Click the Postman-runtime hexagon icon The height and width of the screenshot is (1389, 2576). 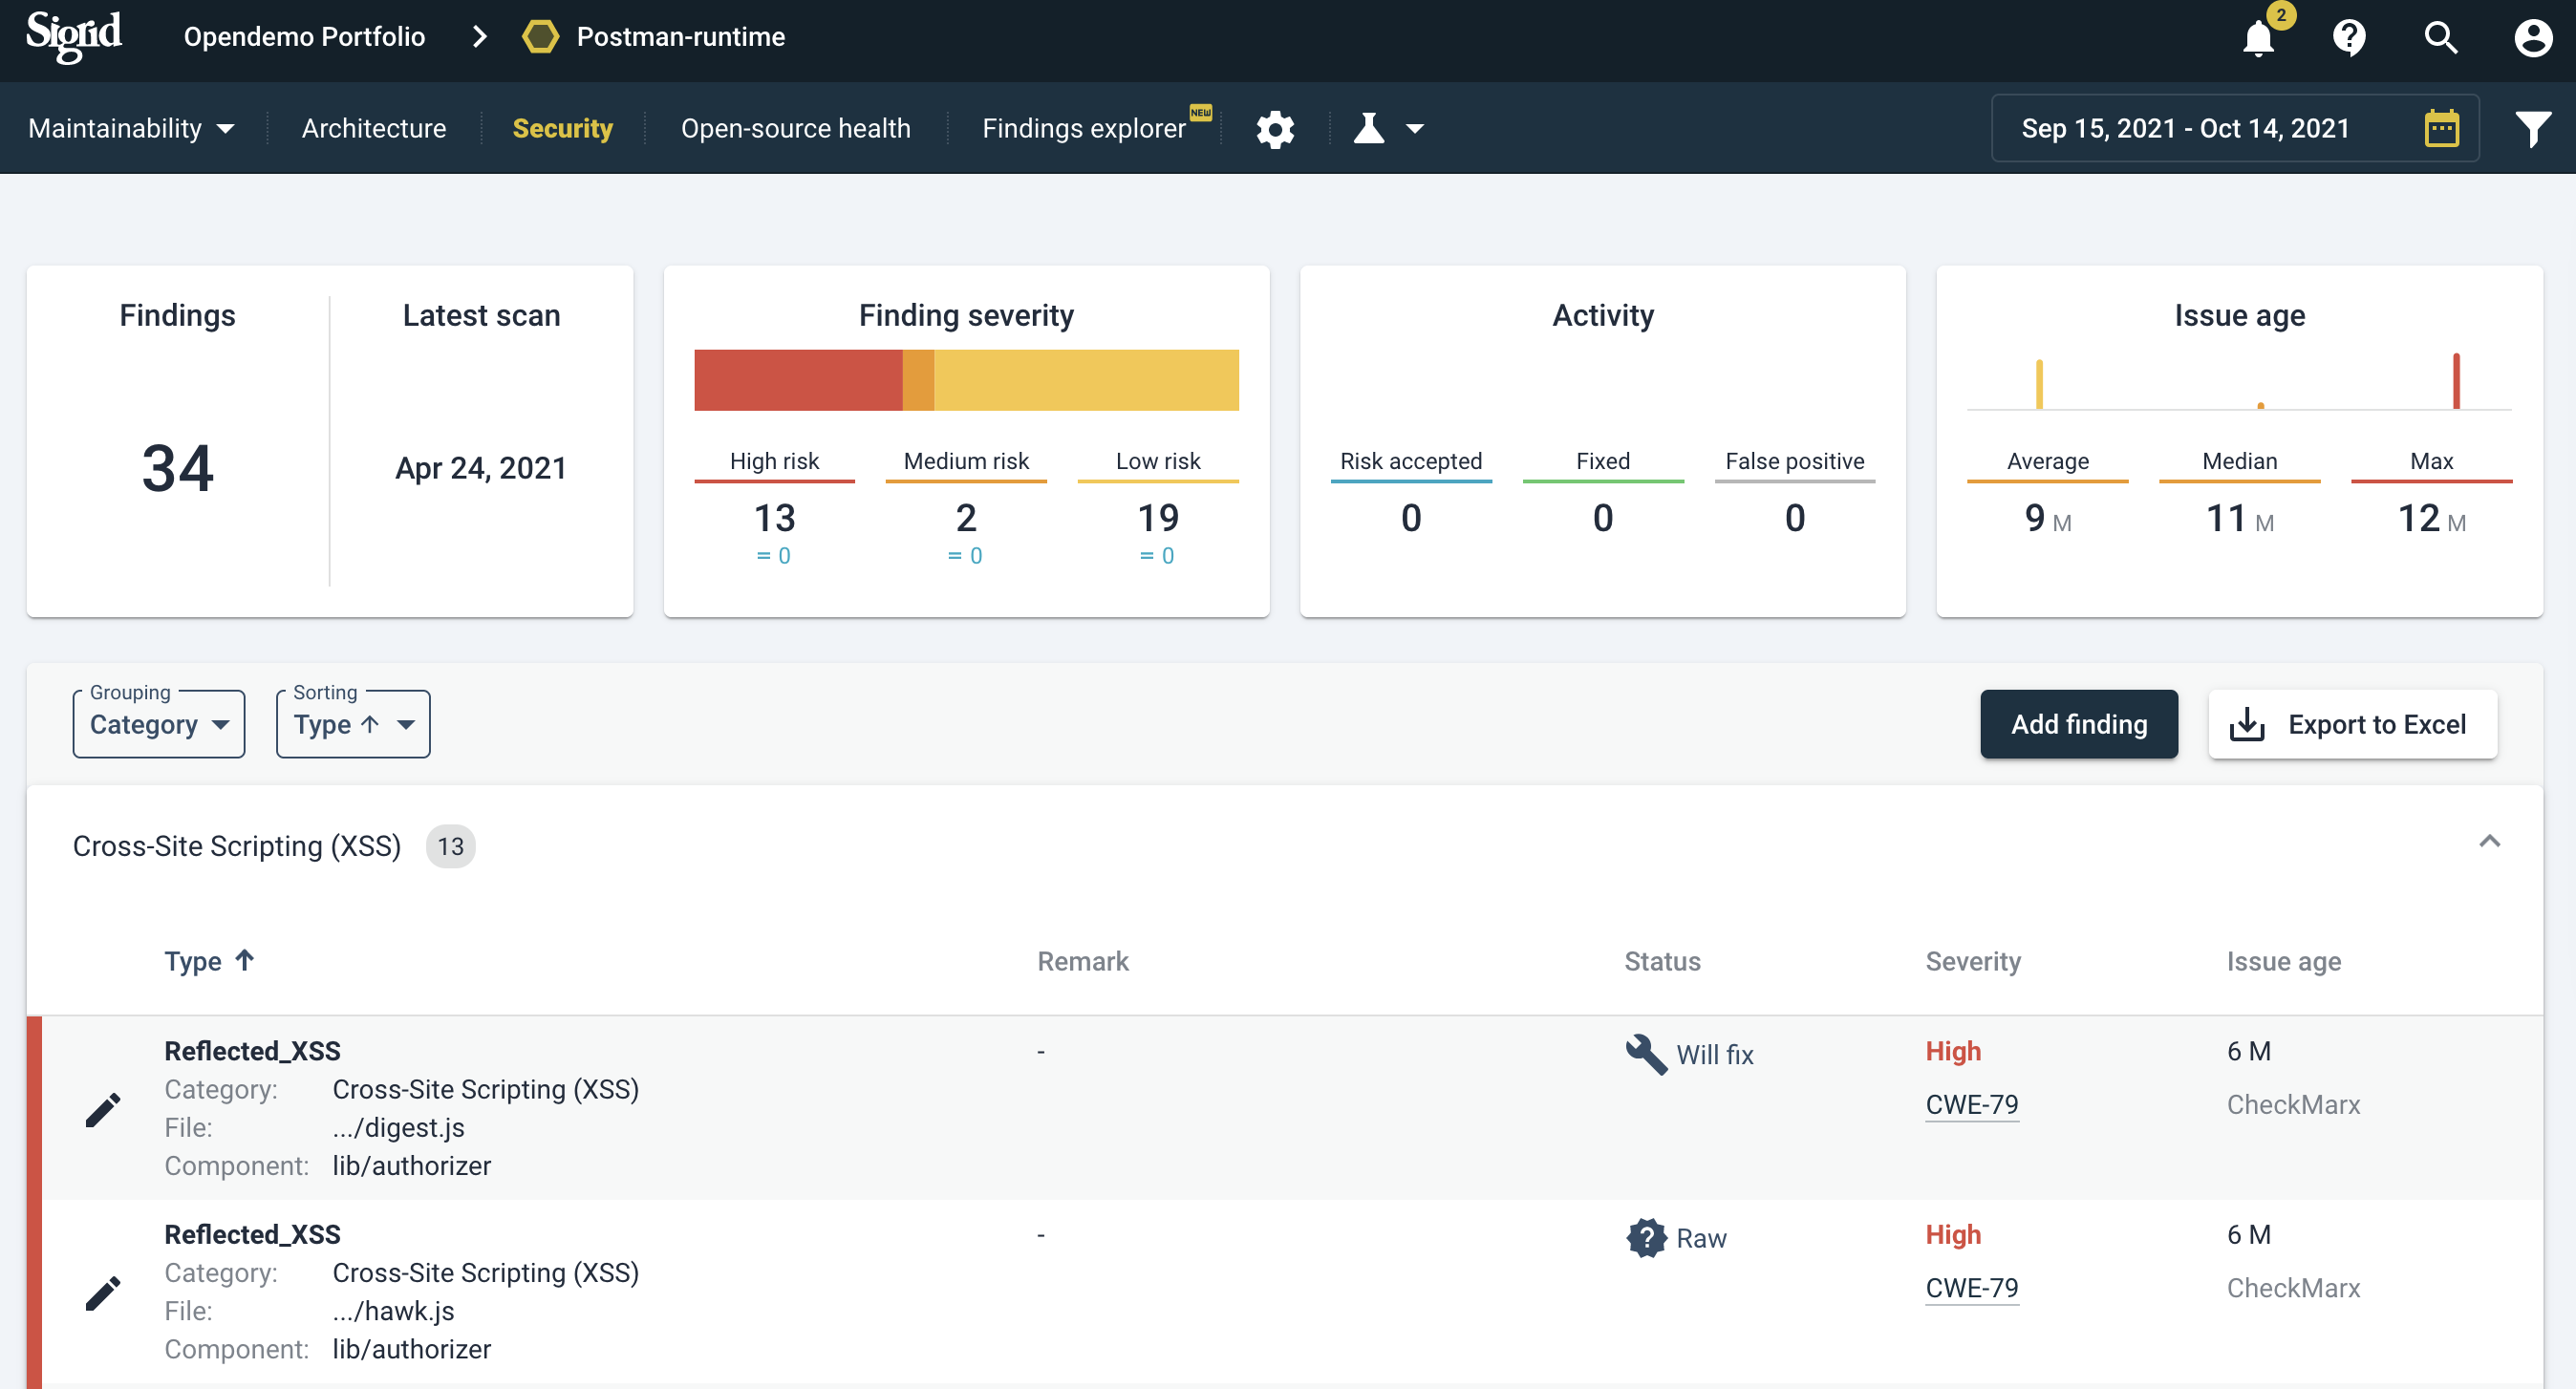(540, 37)
